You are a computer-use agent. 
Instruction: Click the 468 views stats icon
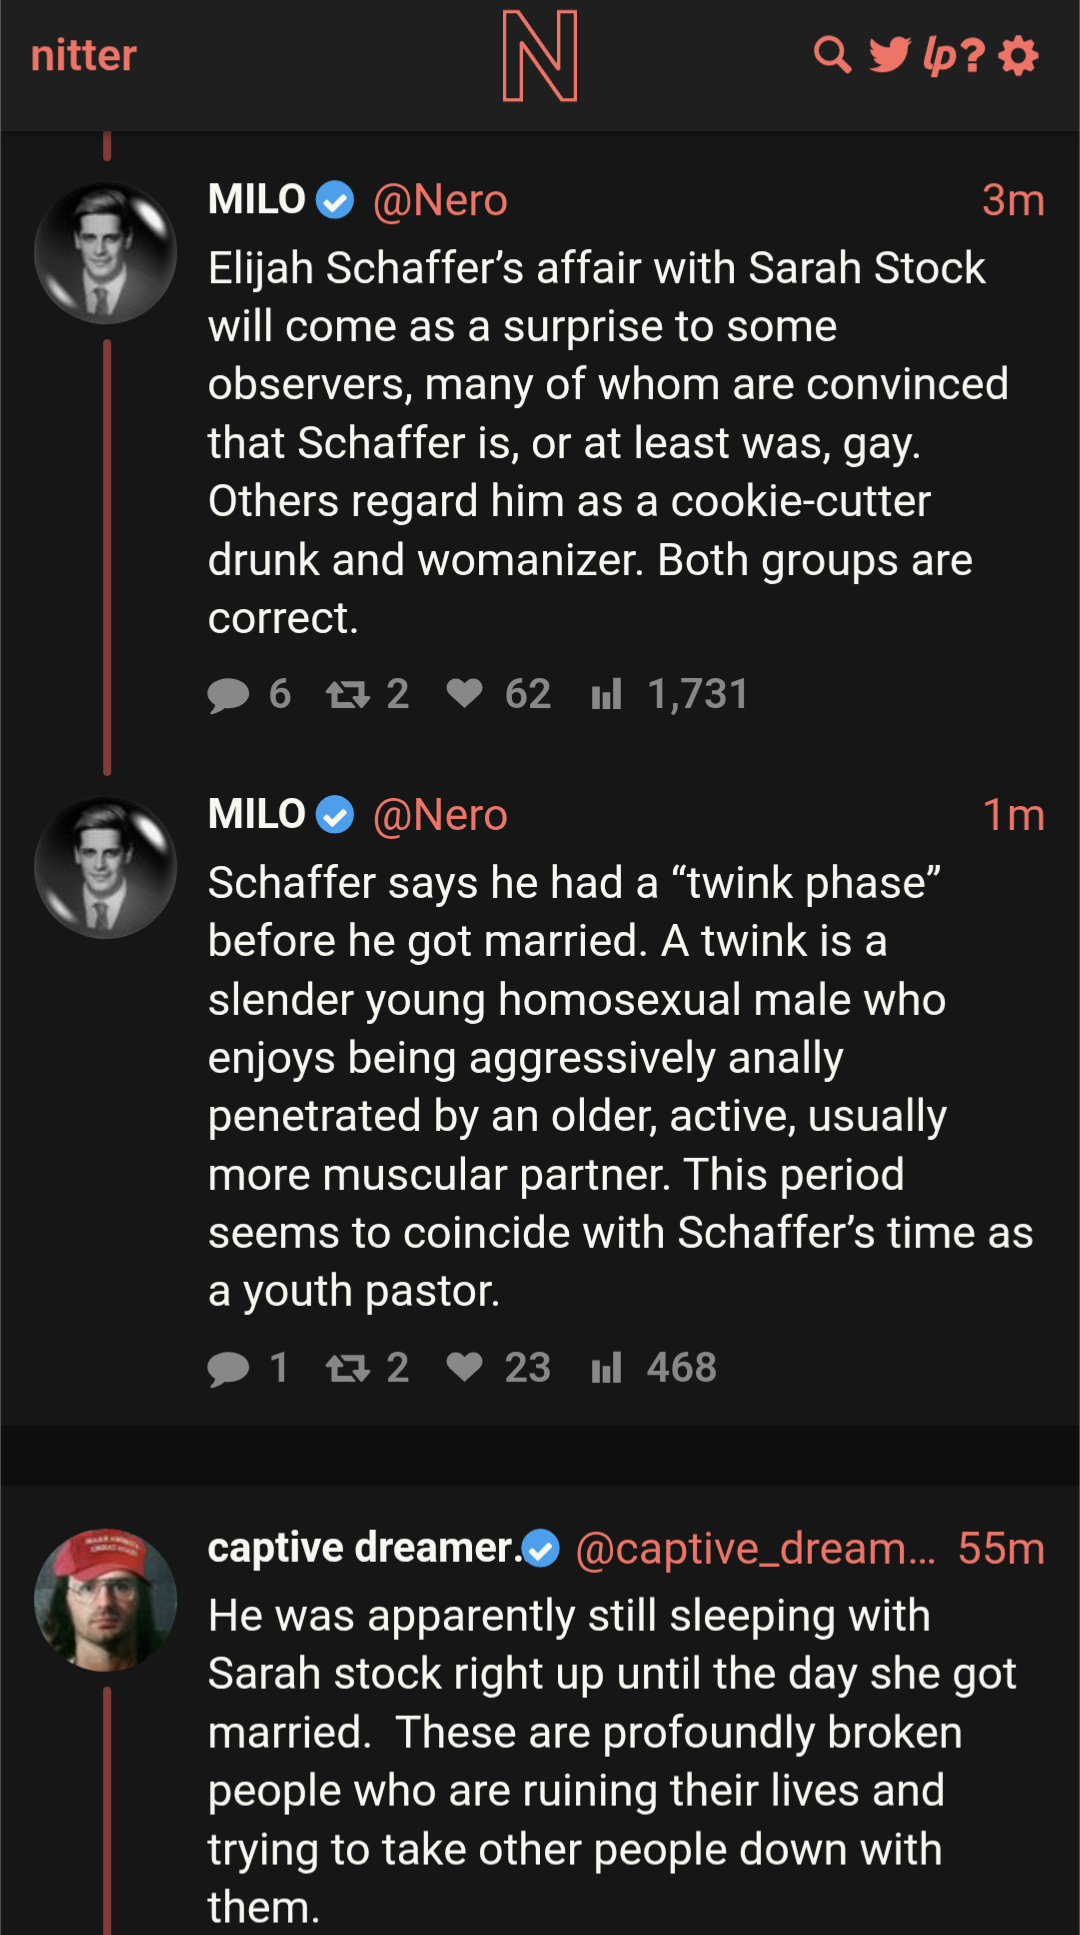[606, 1368]
